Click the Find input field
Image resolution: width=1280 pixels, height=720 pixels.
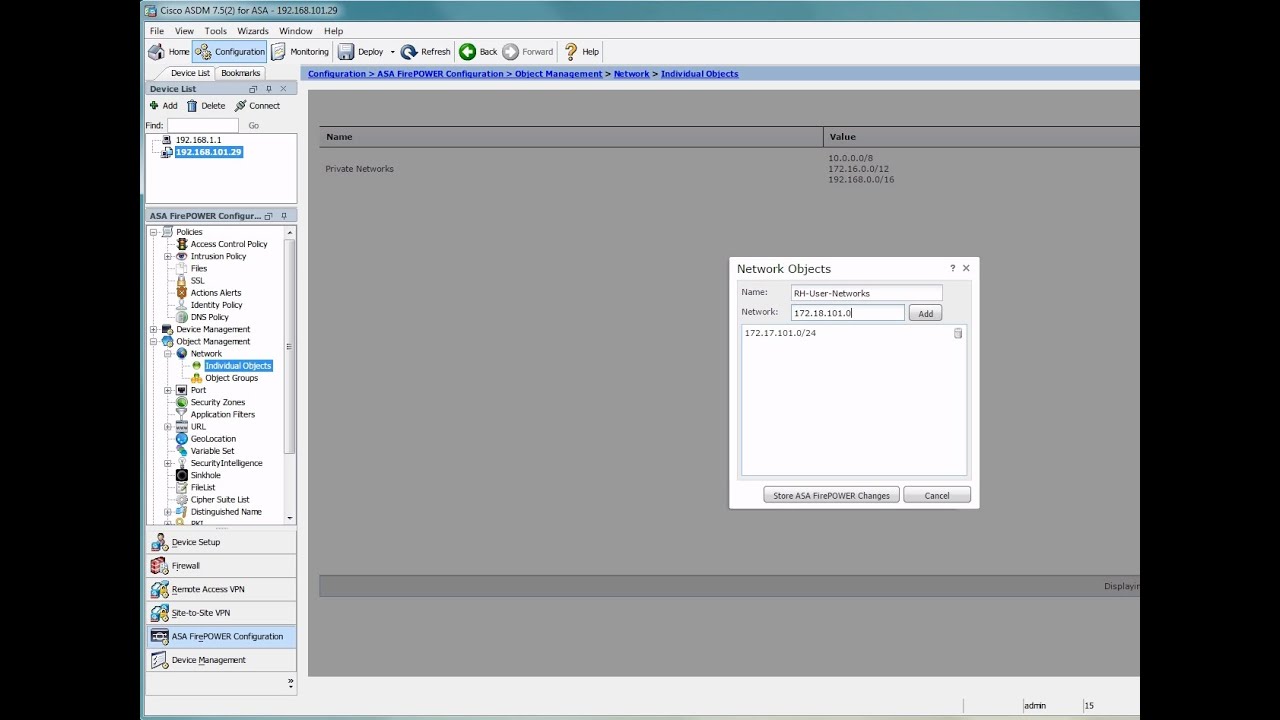tap(202, 125)
